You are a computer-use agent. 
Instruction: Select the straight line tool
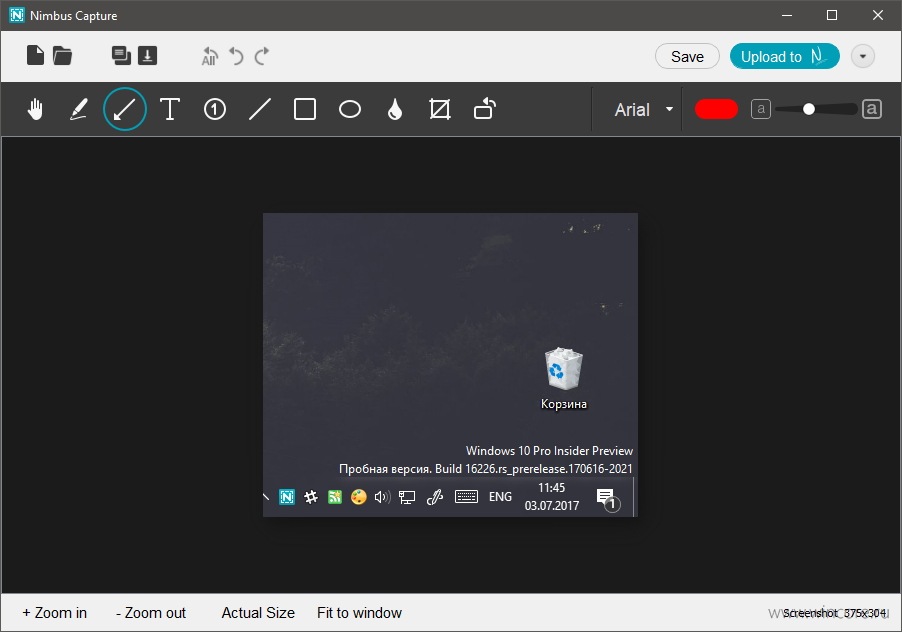[259, 109]
